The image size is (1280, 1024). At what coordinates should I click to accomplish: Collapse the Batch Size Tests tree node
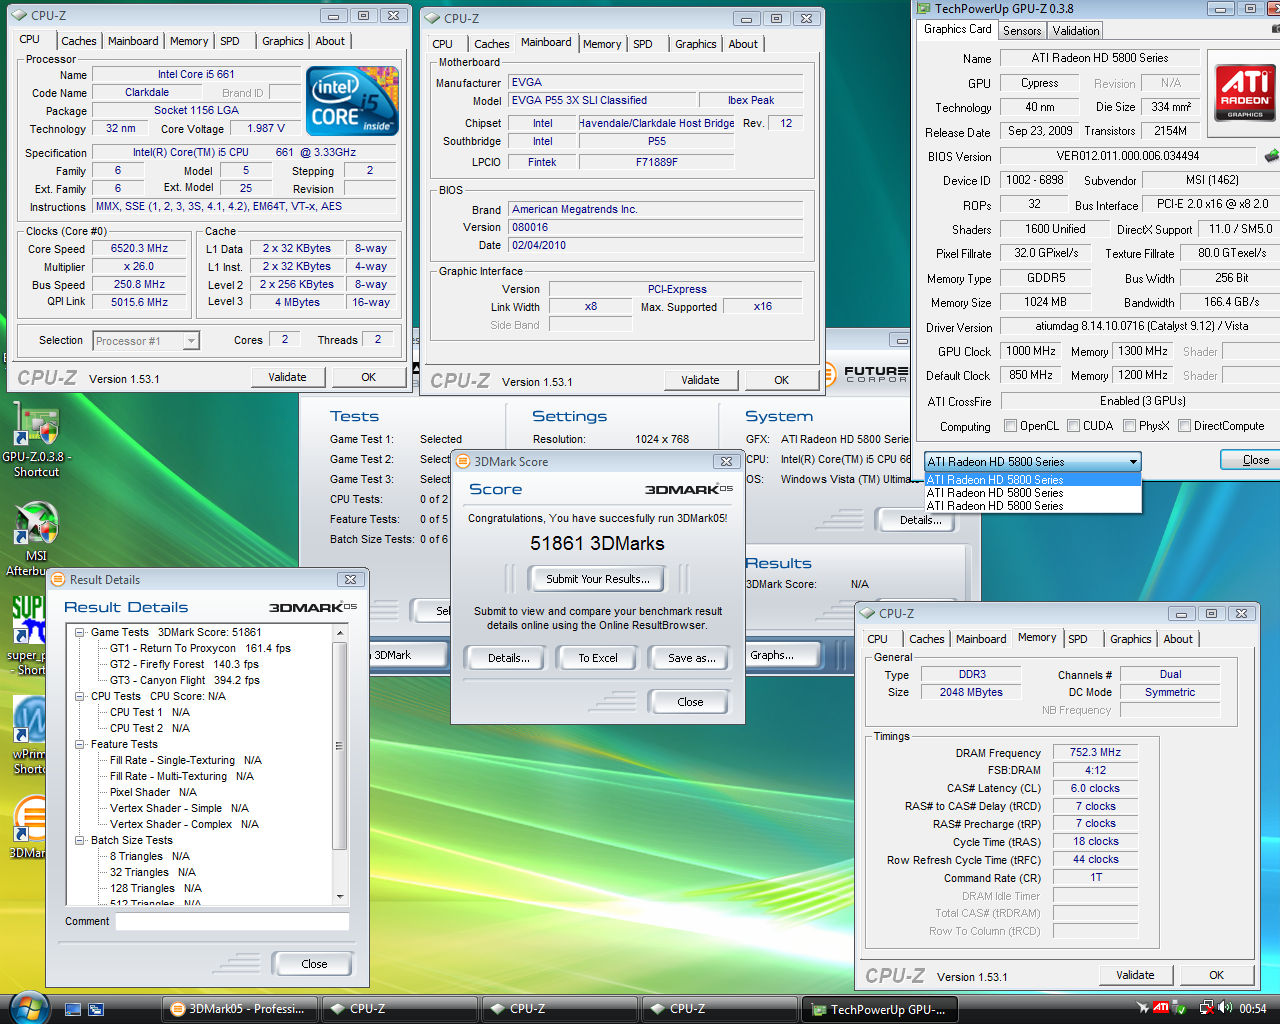coord(80,840)
